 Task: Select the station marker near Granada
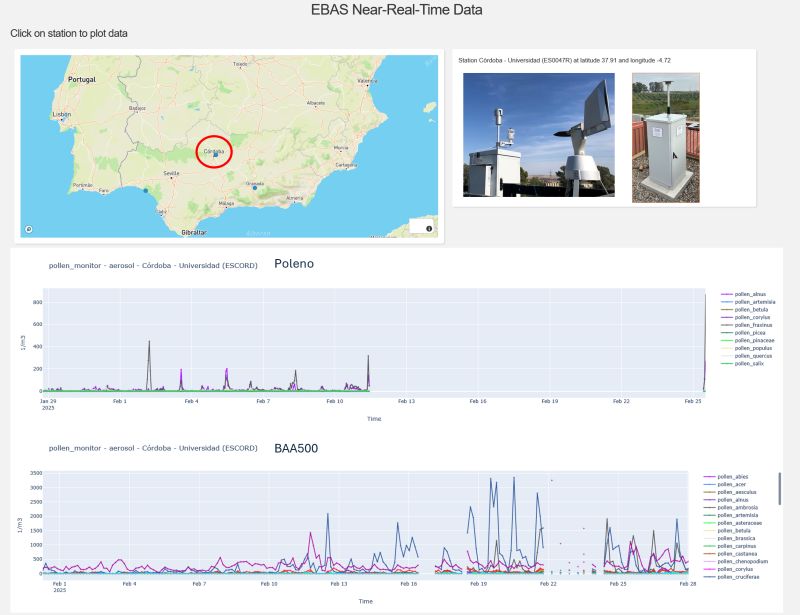pos(255,188)
